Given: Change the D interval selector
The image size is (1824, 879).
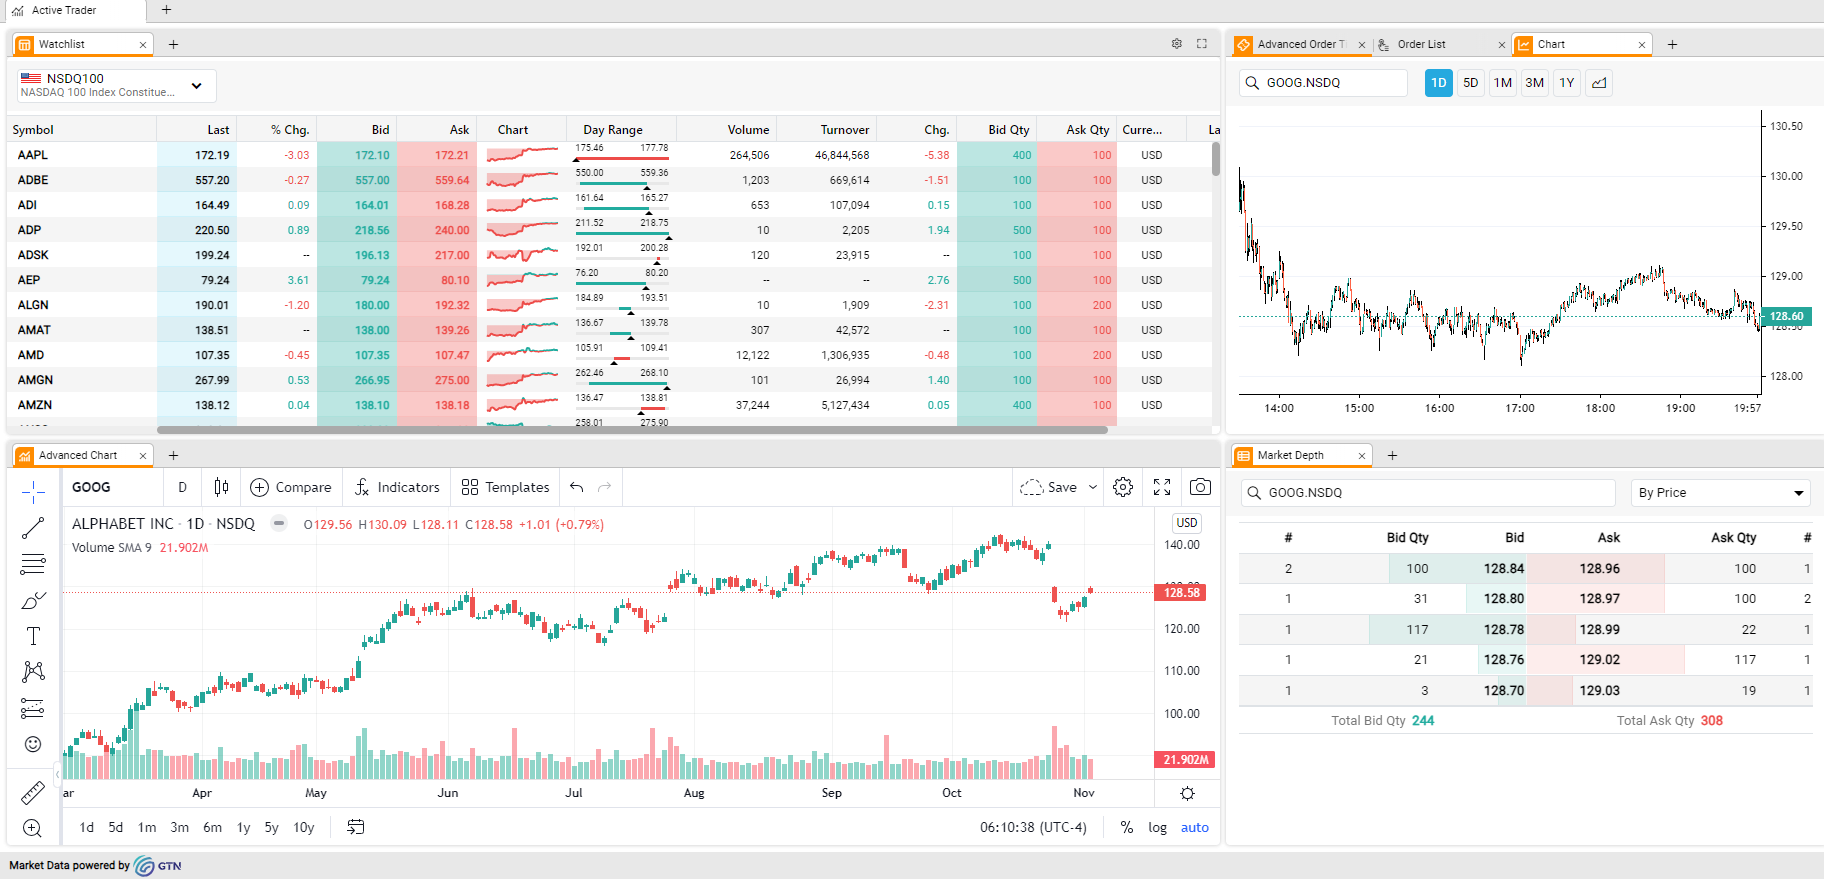Looking at the screenshot, I should point(182,487).
